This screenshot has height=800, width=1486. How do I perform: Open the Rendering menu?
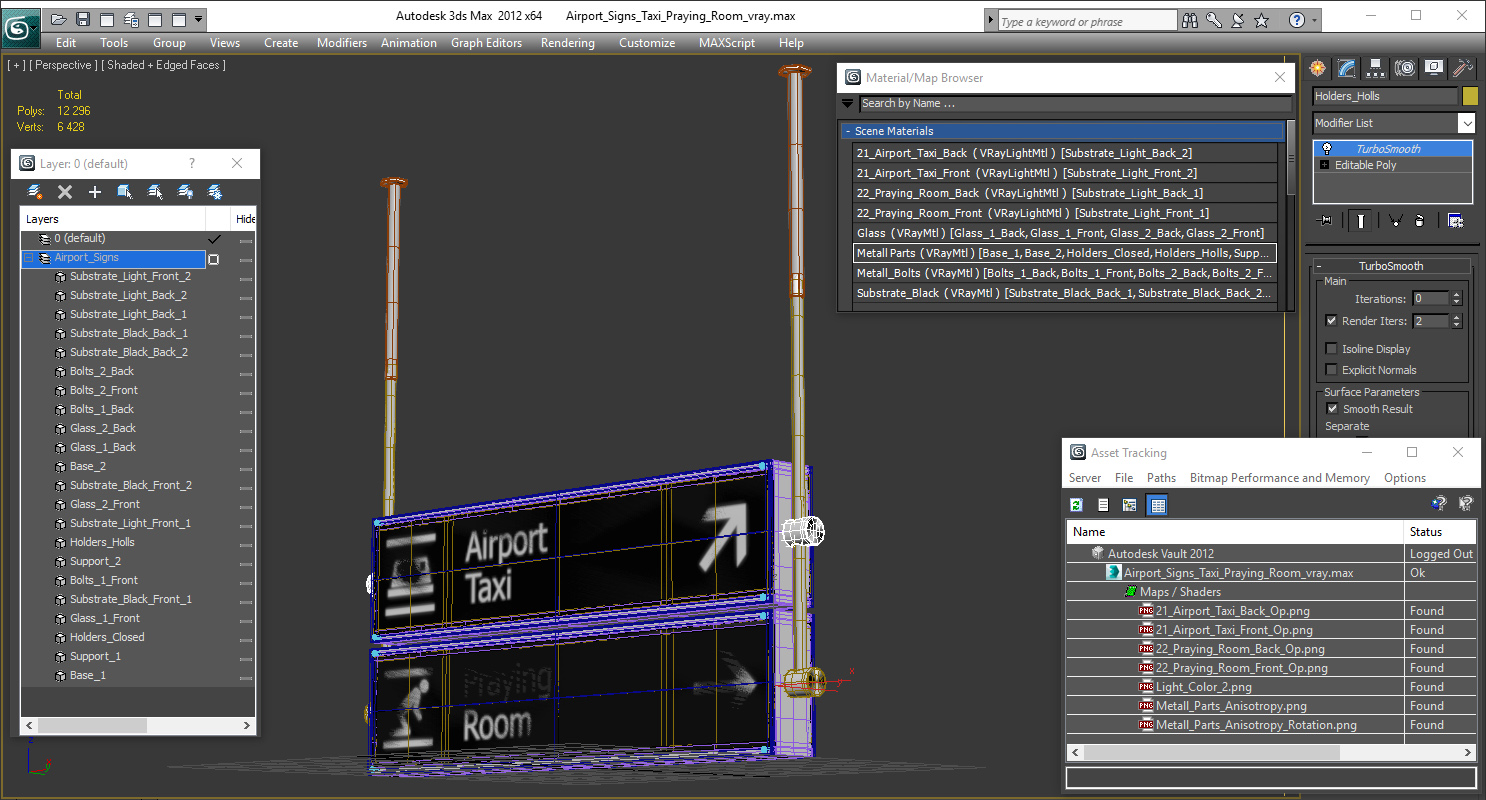click(567, 43)
